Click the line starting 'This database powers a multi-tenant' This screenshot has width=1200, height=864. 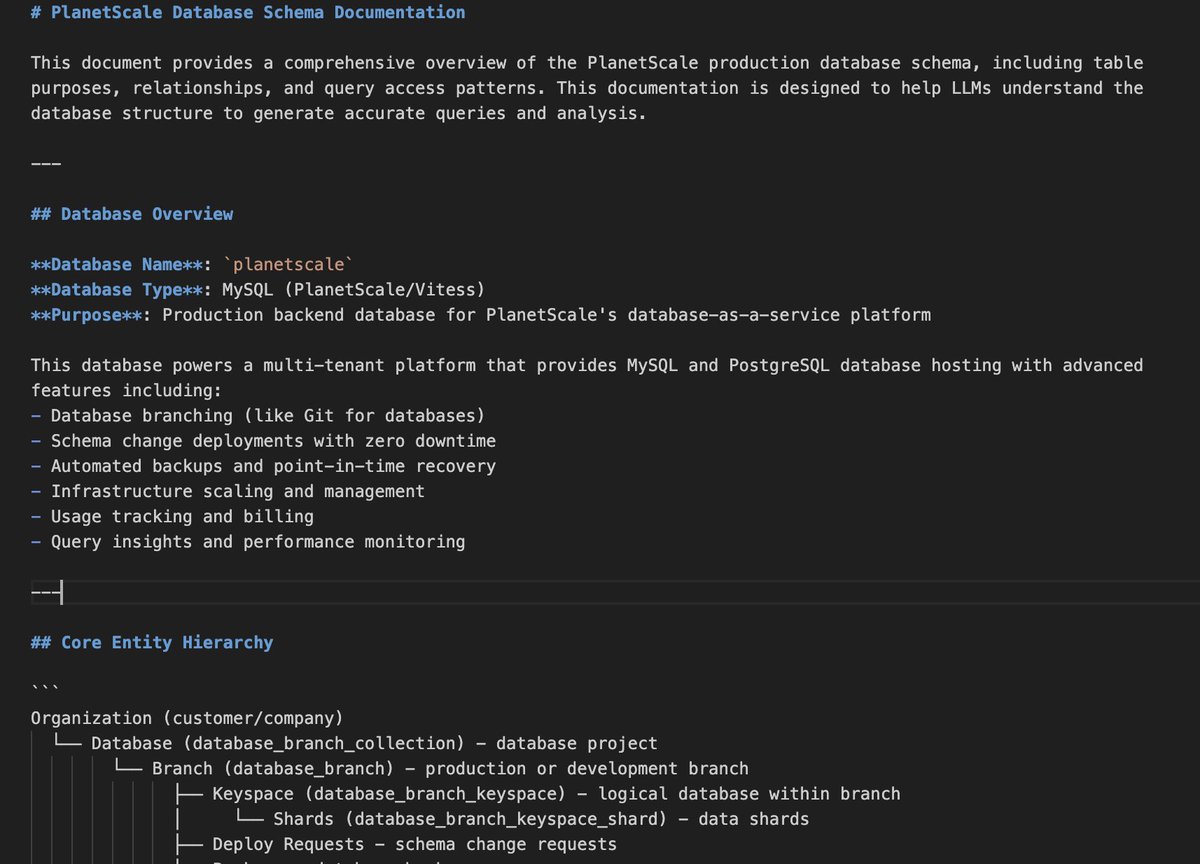(x=587, y=365)
